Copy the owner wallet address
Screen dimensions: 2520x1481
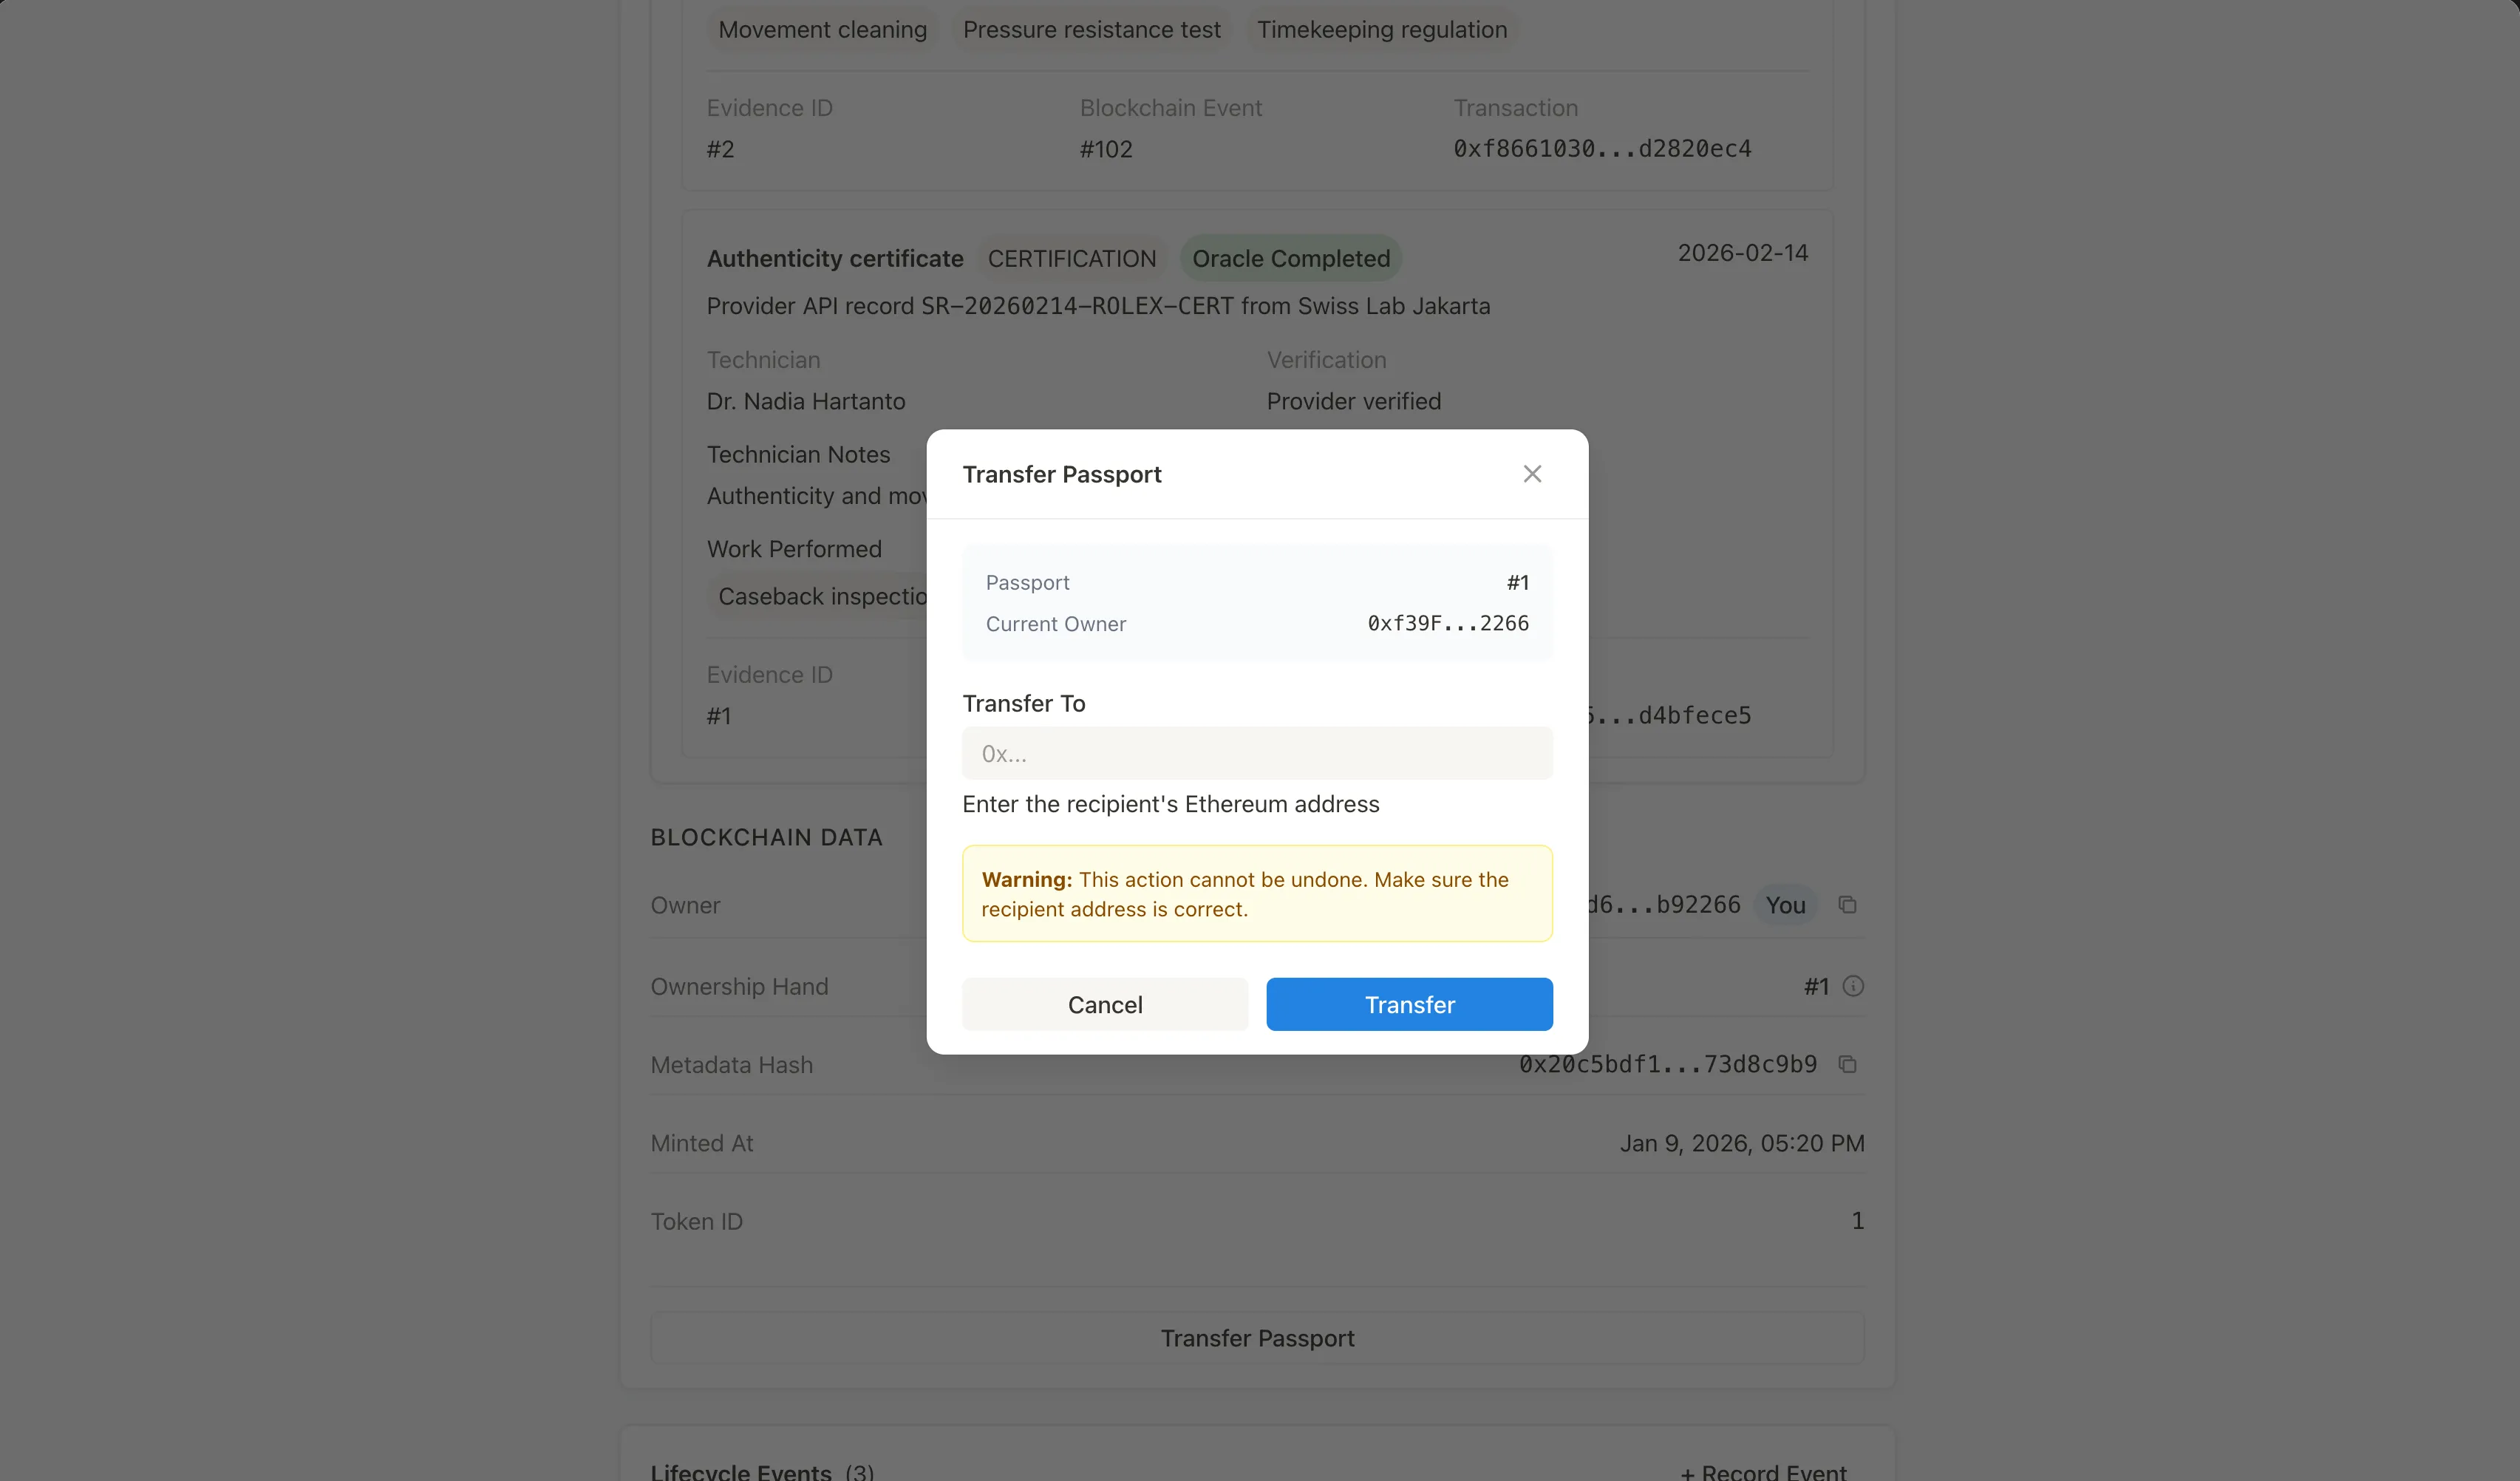(x=1848, y=904)
